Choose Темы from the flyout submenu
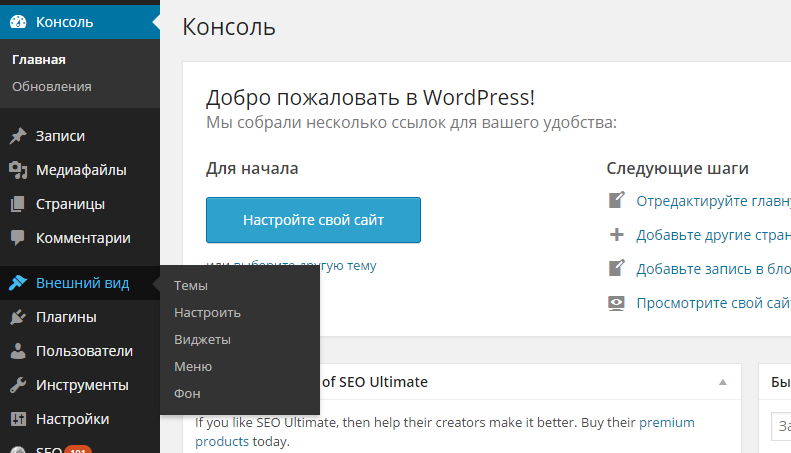This screenshot has height=453, width=791. pyautogui.click(x=240, y=286)
